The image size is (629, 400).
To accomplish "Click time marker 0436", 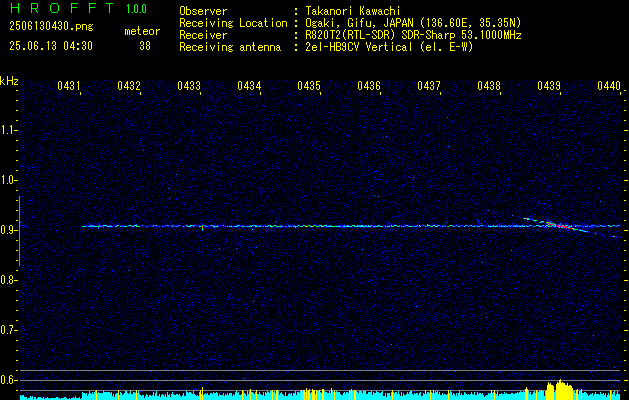I will 369,86.
